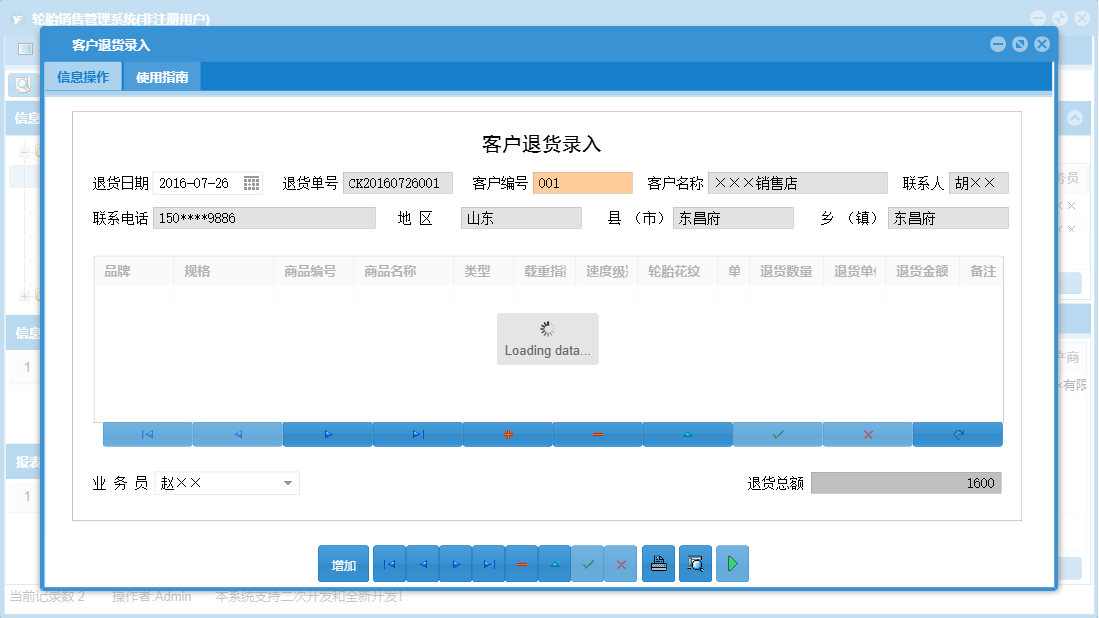Click the previous record arrow in the grid navigator
This screenshot has width=1099, height=618.
point(237,434)
